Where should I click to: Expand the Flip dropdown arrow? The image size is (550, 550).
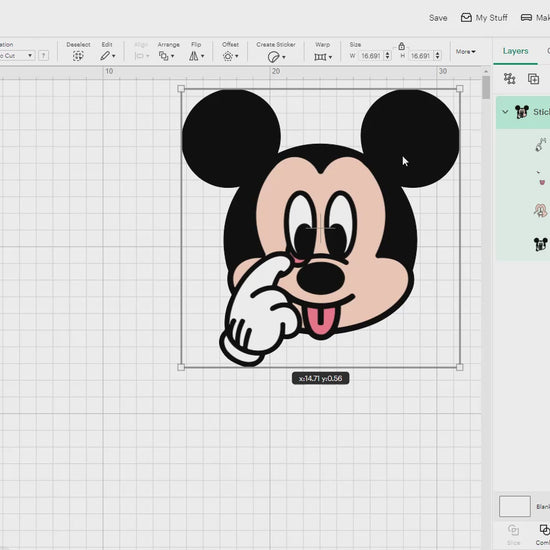[x=202, y=56]
